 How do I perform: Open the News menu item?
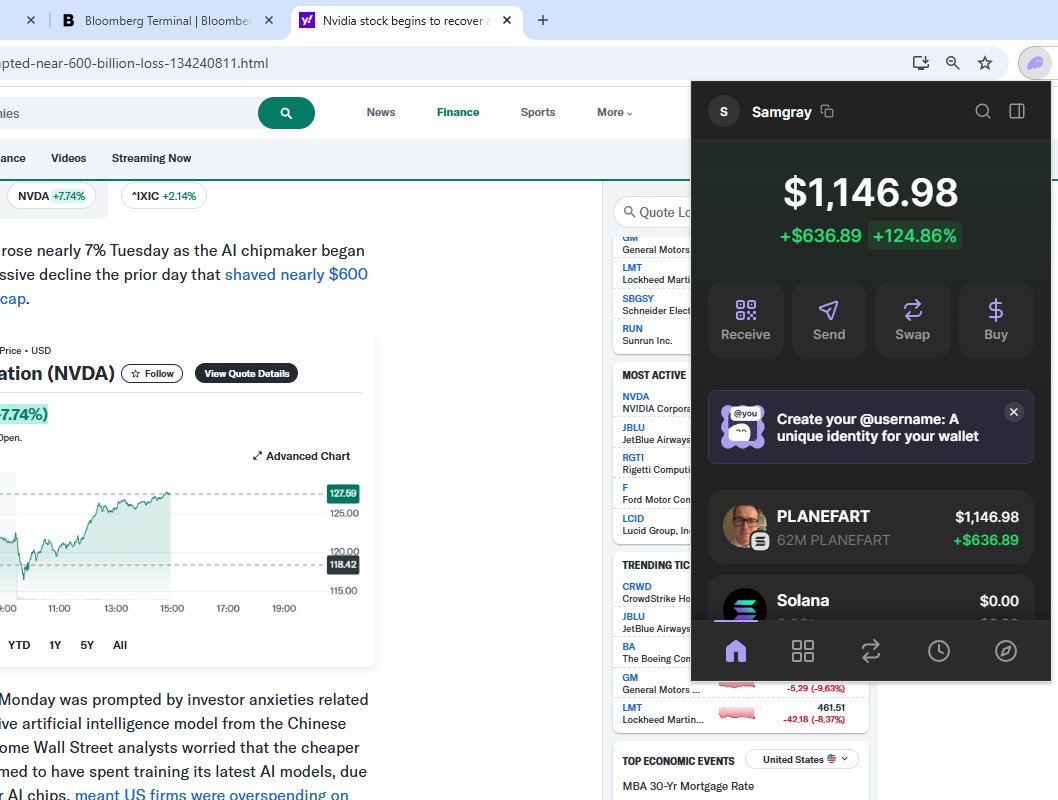(x=381, y=112)
